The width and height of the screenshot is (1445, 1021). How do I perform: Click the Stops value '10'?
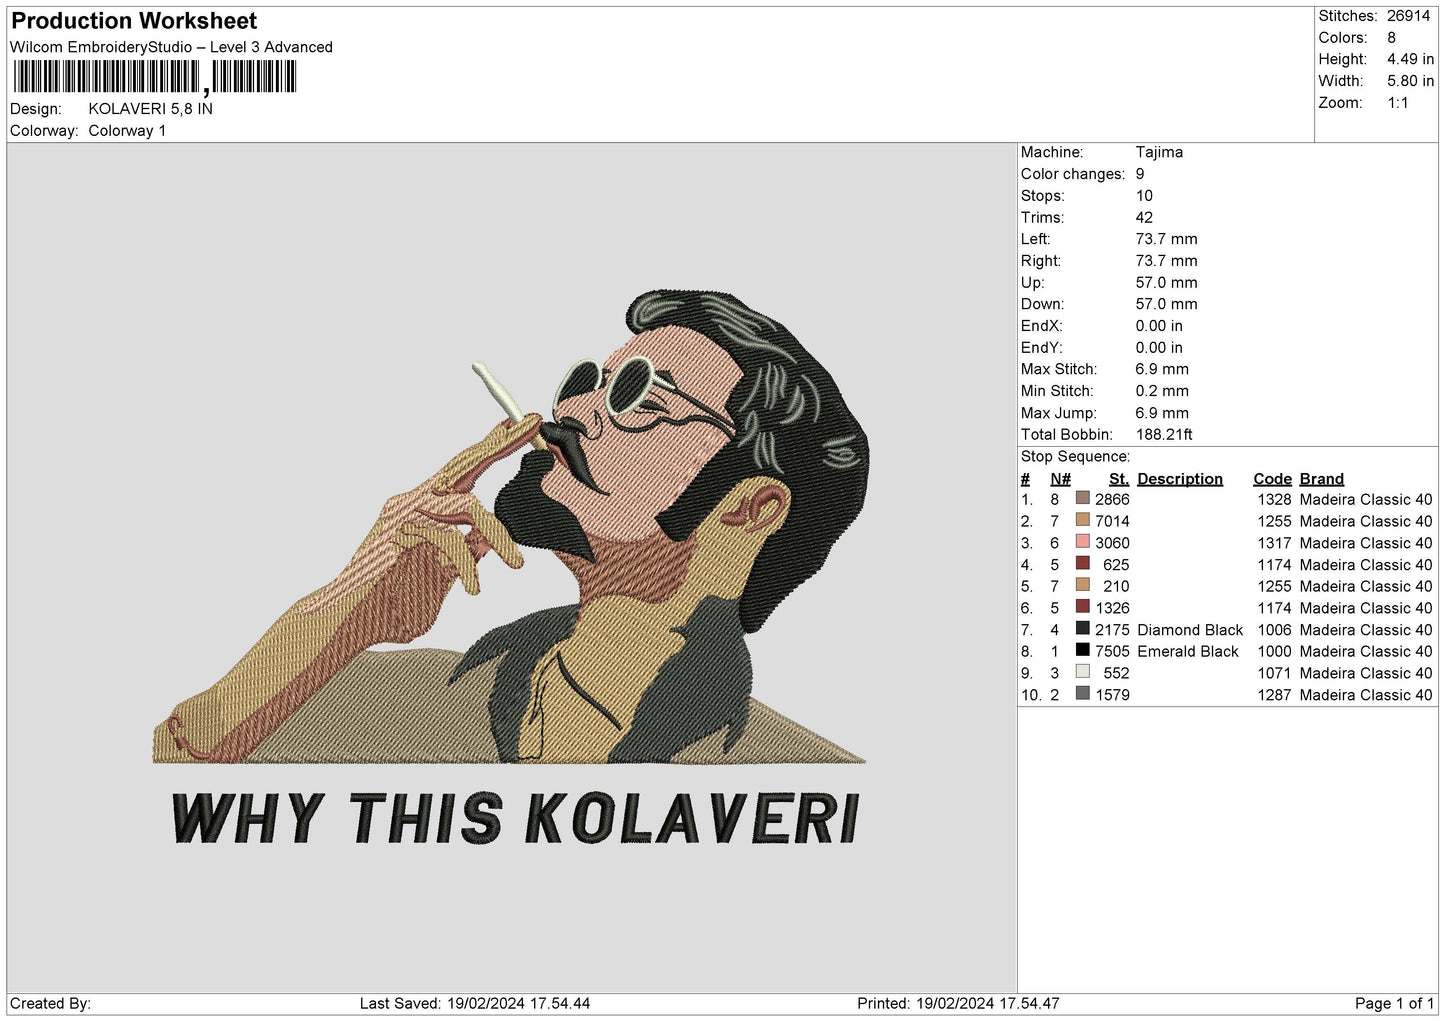click(1144, 196)
